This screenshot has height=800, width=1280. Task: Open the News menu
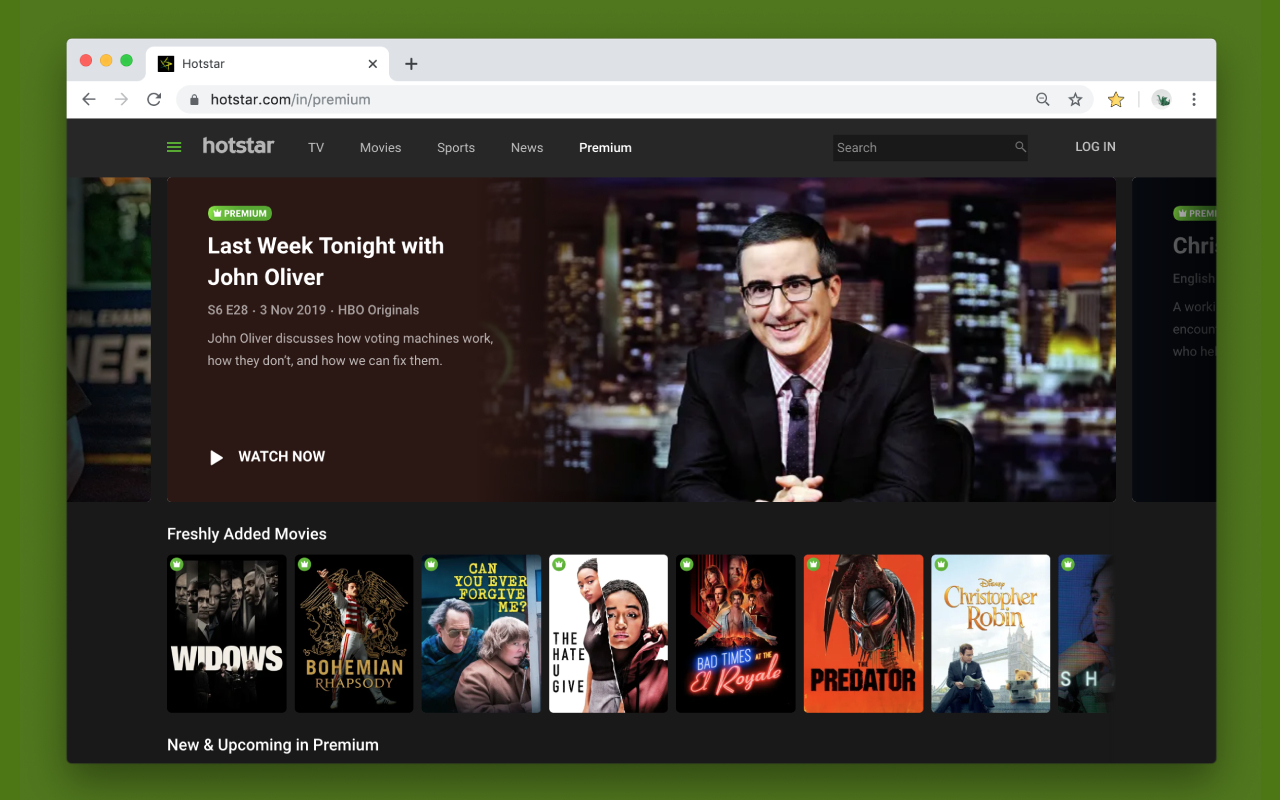coord(527,147)
